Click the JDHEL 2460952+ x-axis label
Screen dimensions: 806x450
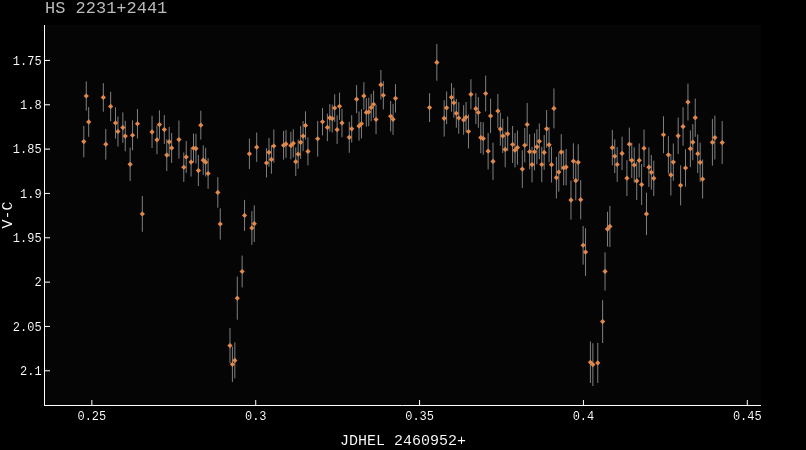coord(403,440)
